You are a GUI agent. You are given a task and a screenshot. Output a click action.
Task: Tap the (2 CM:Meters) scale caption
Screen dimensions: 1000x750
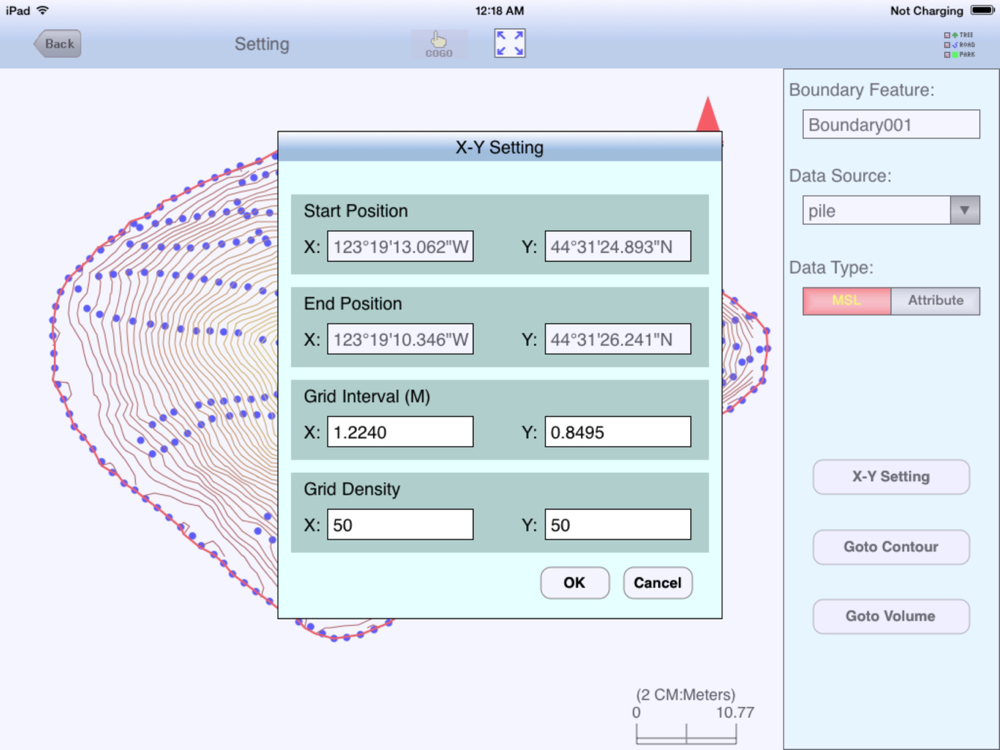[x=686, y=695]
